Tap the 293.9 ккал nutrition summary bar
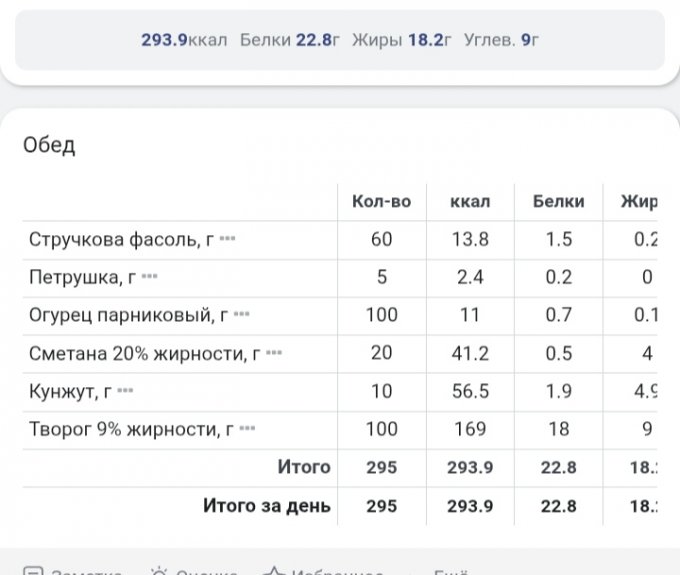 (x=340, y=40)
